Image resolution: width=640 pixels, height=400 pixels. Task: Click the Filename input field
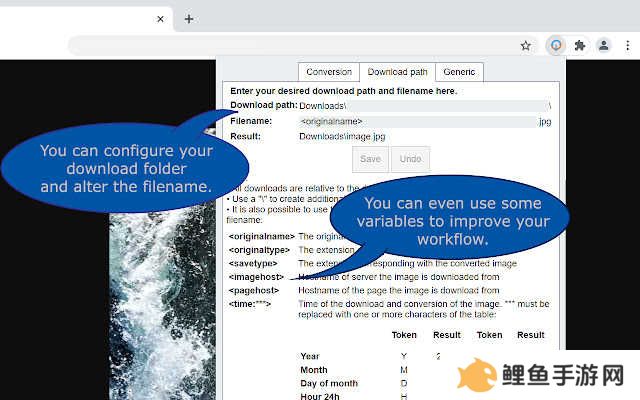point(417,122)
